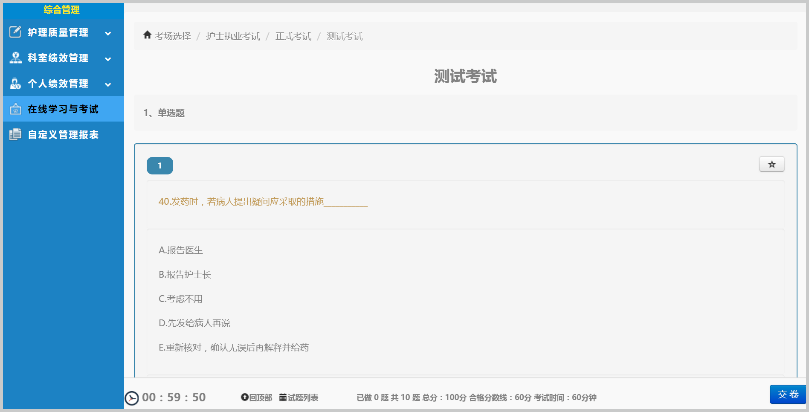Open 自定义管理报表 menu item
The image size is (809, 412).
click(62, 134)
